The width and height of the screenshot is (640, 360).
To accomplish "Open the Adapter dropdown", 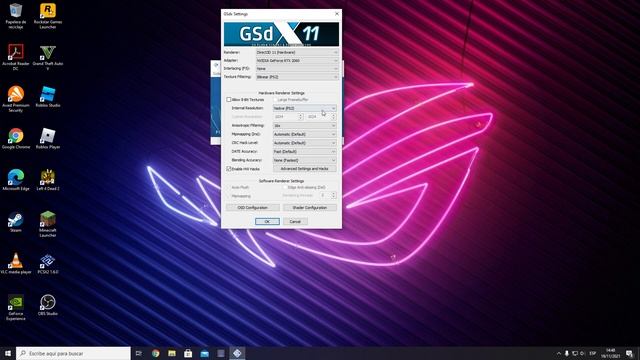I will [297, 60].
